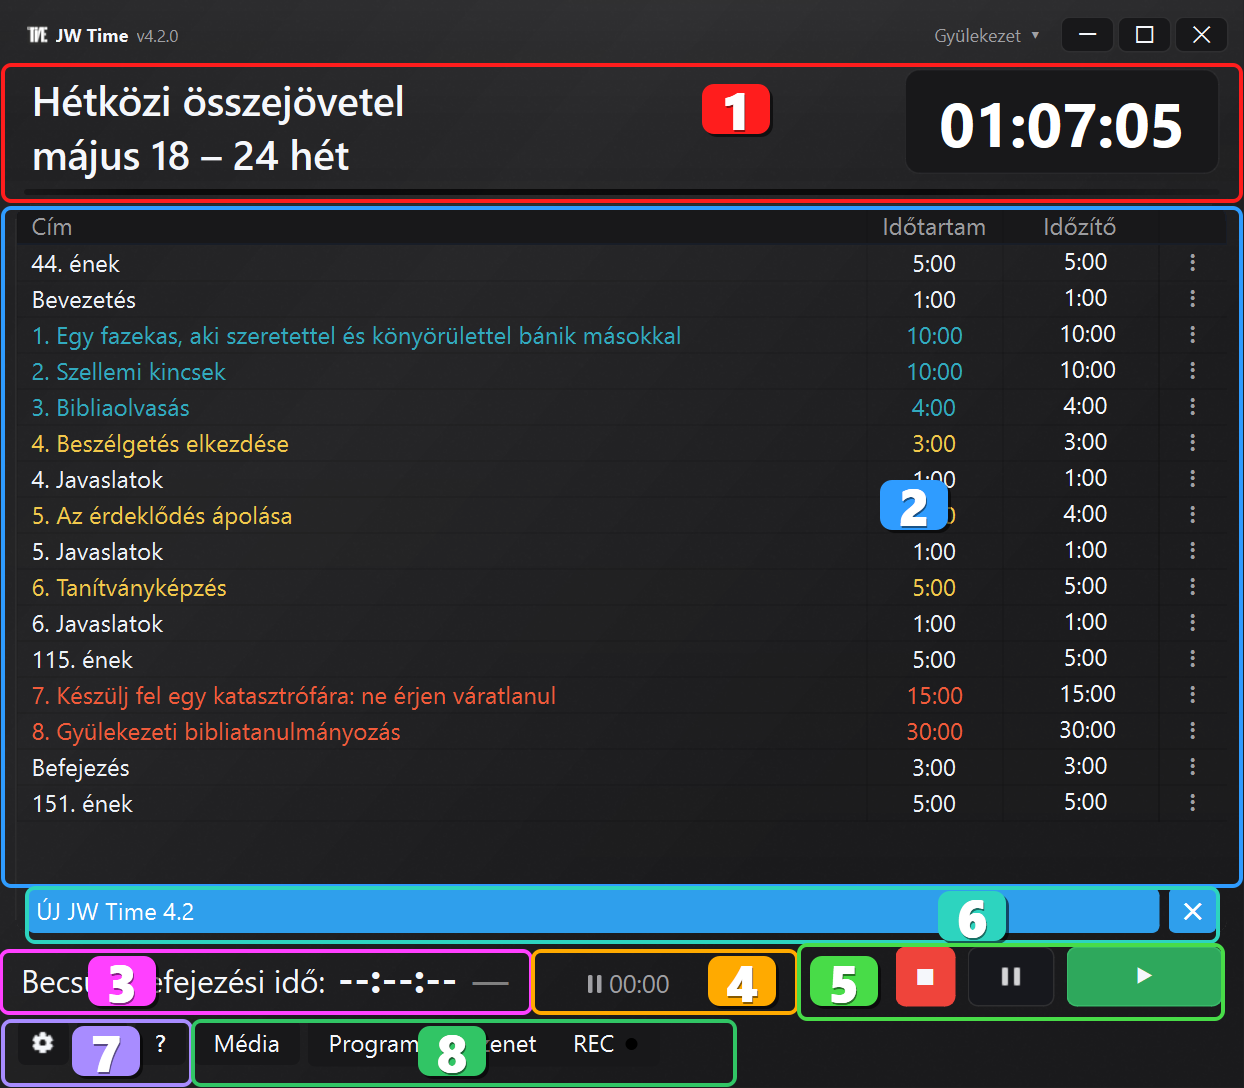Open help via the question mark

coord(161,1043)
